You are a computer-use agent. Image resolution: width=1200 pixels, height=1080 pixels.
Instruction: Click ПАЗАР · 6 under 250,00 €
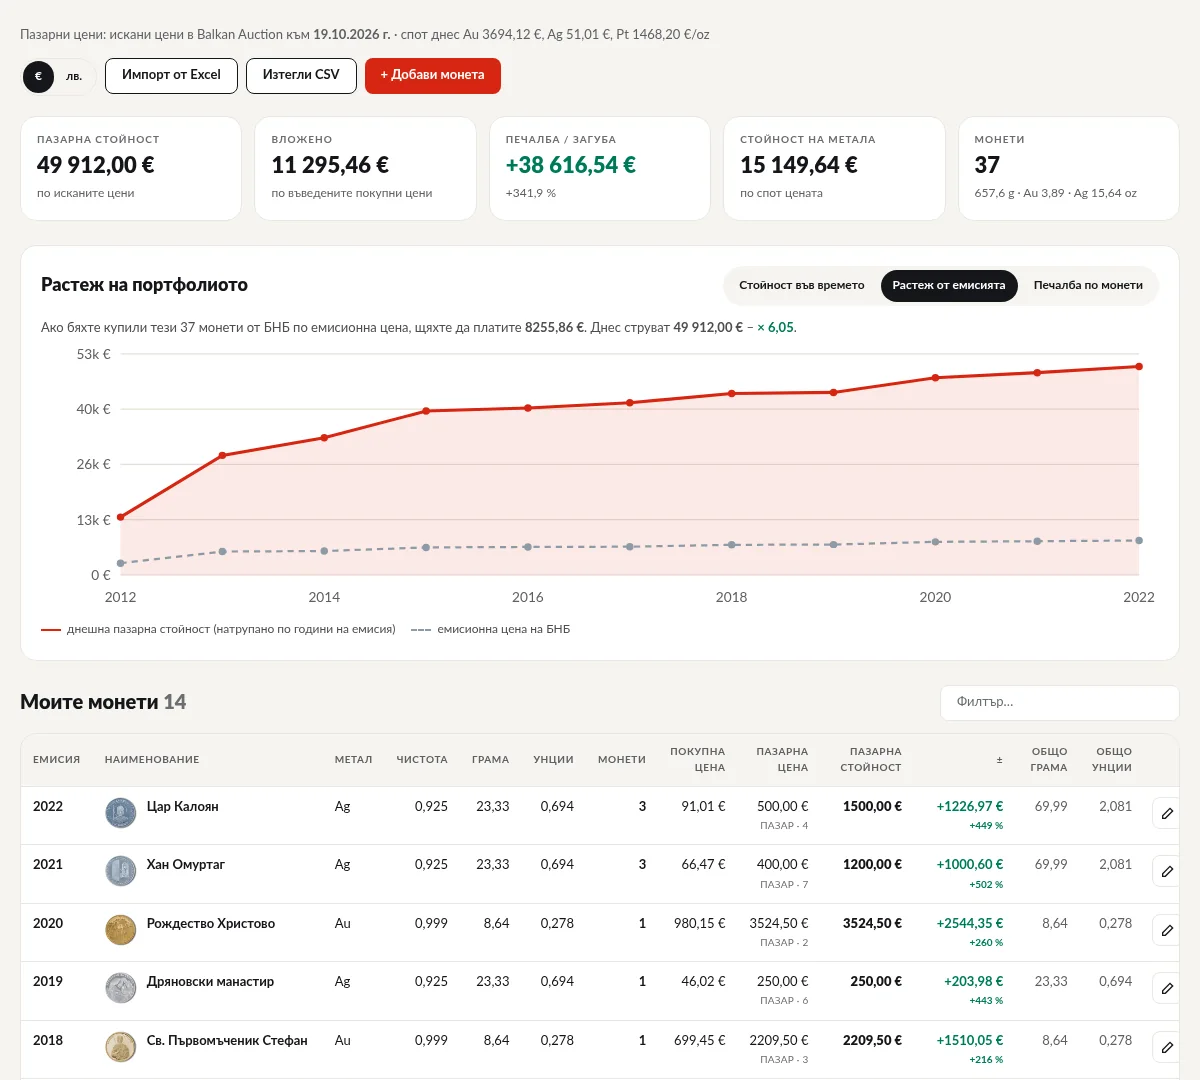coord(784,1001)
